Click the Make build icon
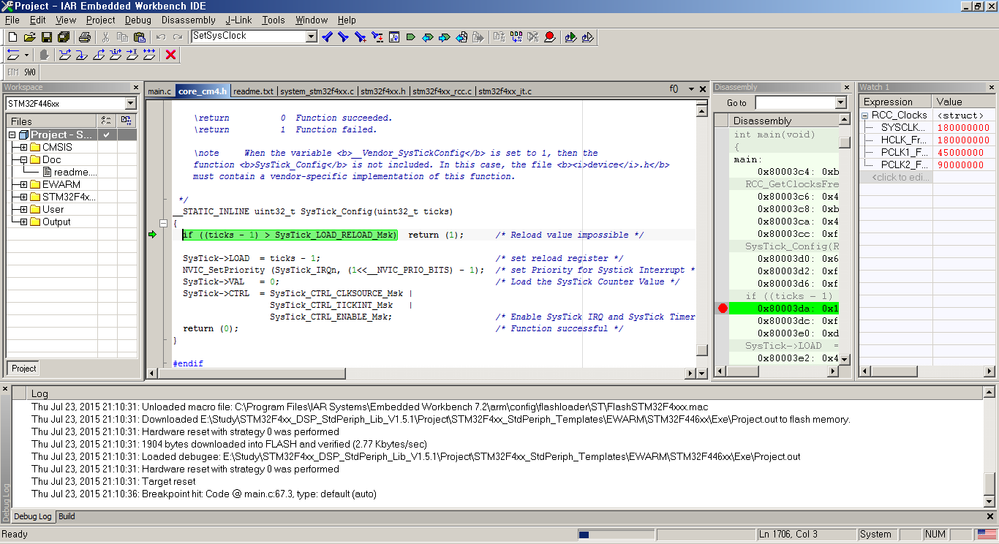This screenshot has width=999, height=544. [516, 38]
